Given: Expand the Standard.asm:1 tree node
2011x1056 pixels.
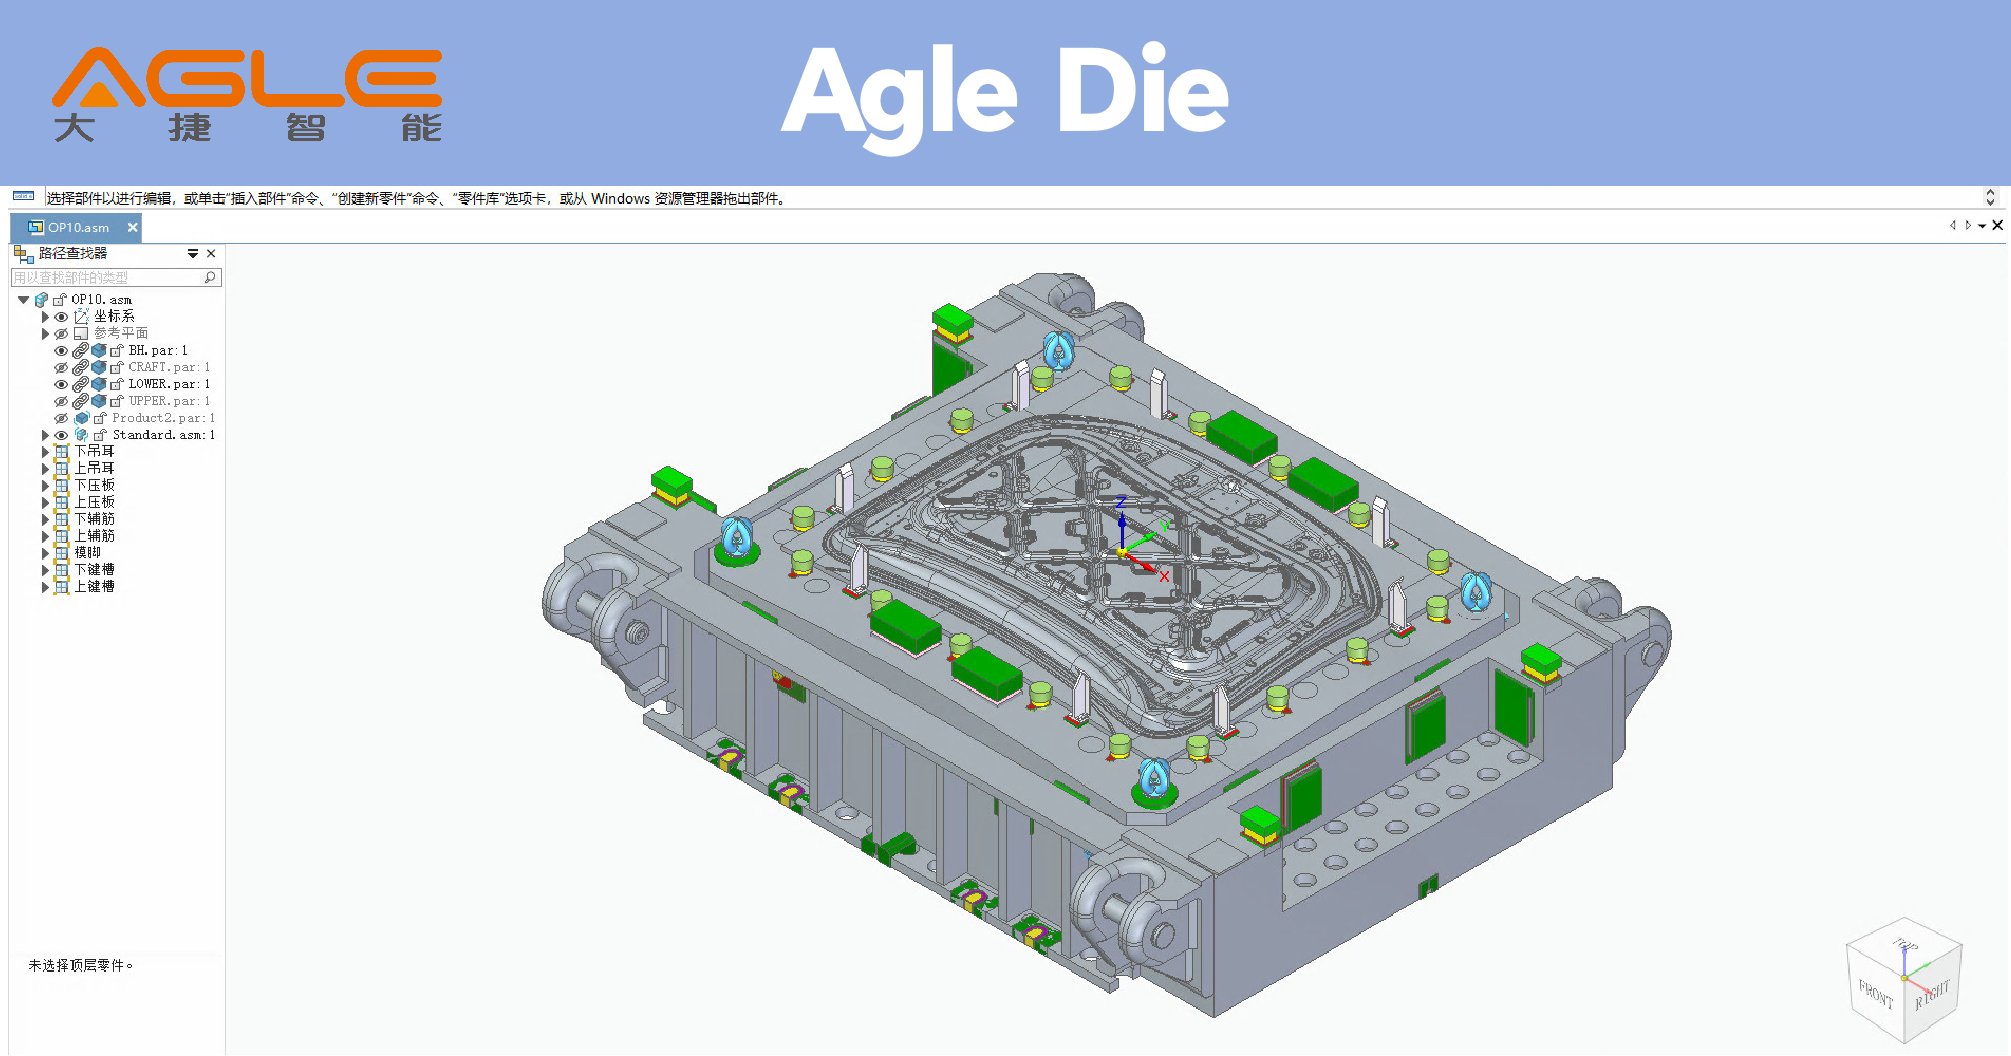Looking at the screenshot, I should 45,435.
